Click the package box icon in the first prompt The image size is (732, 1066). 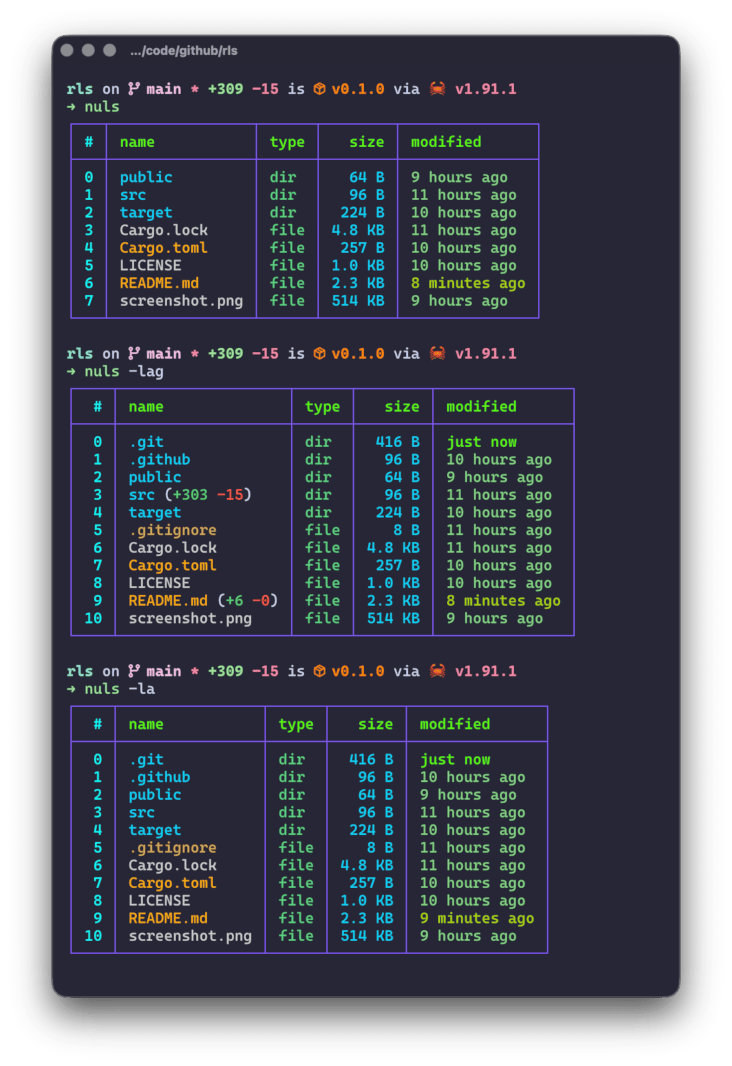[x=319, y=89]
